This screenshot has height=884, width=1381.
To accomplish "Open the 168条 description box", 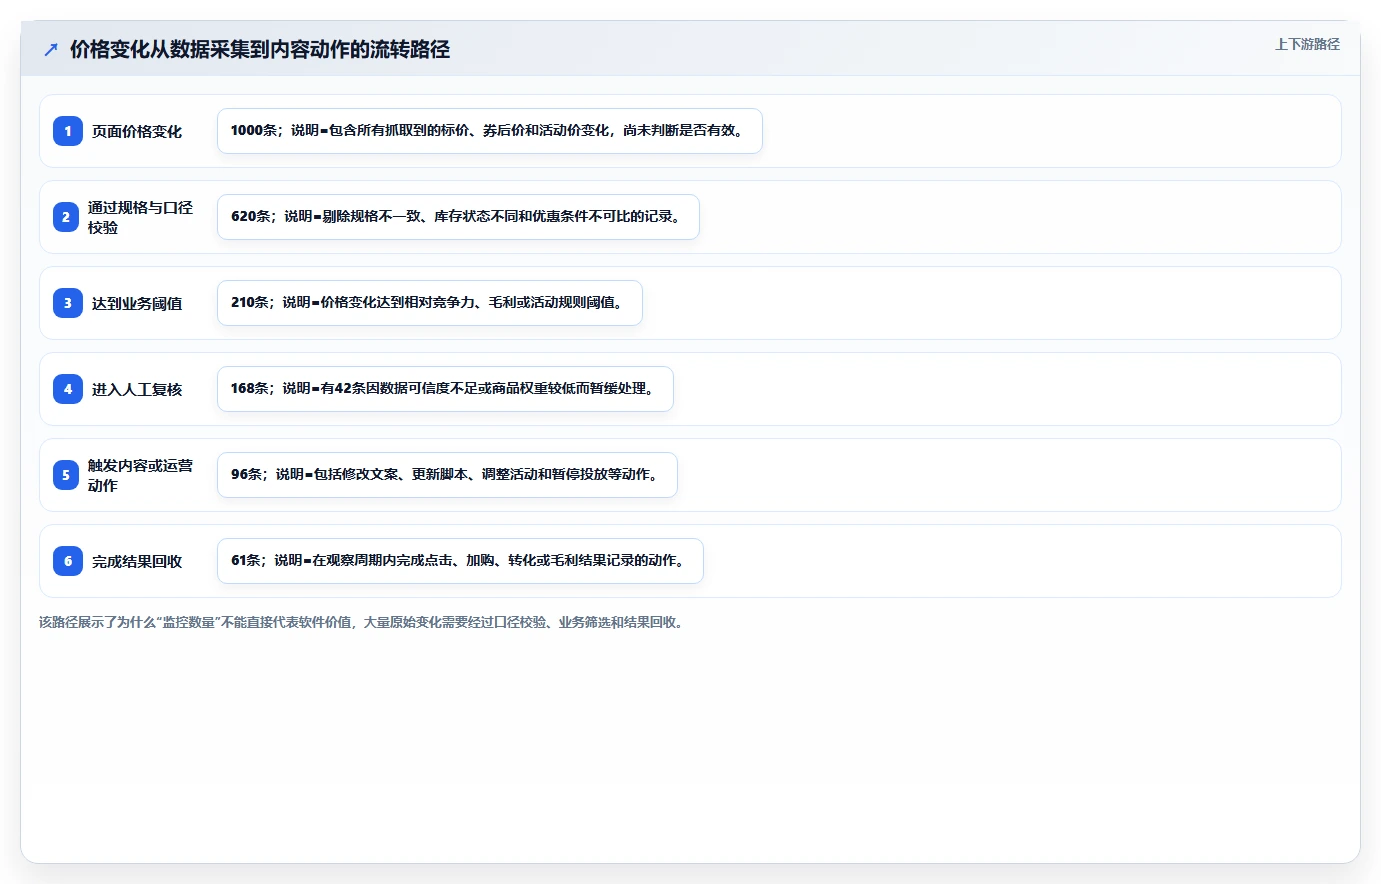I will tap(445, 389).
